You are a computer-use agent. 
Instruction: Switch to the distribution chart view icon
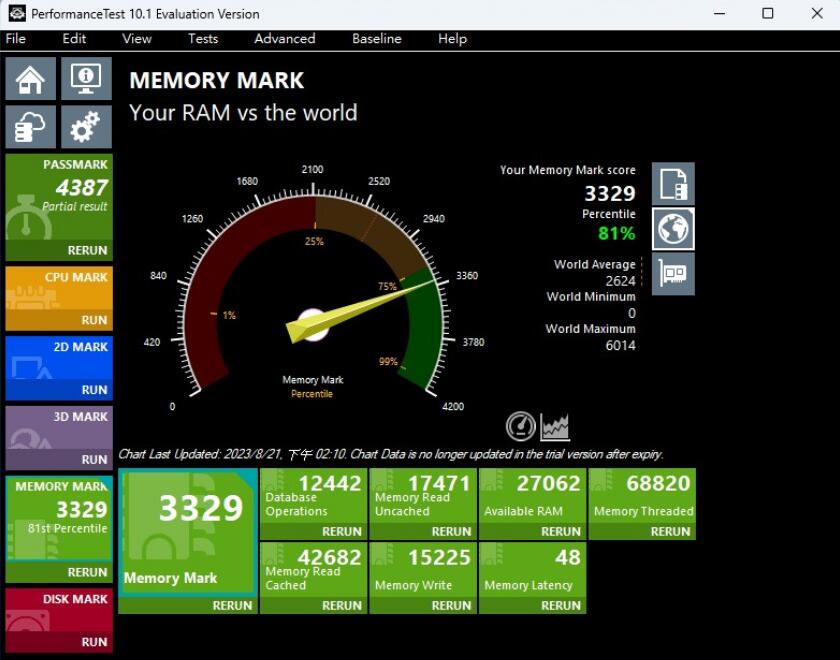coord(555,426)
